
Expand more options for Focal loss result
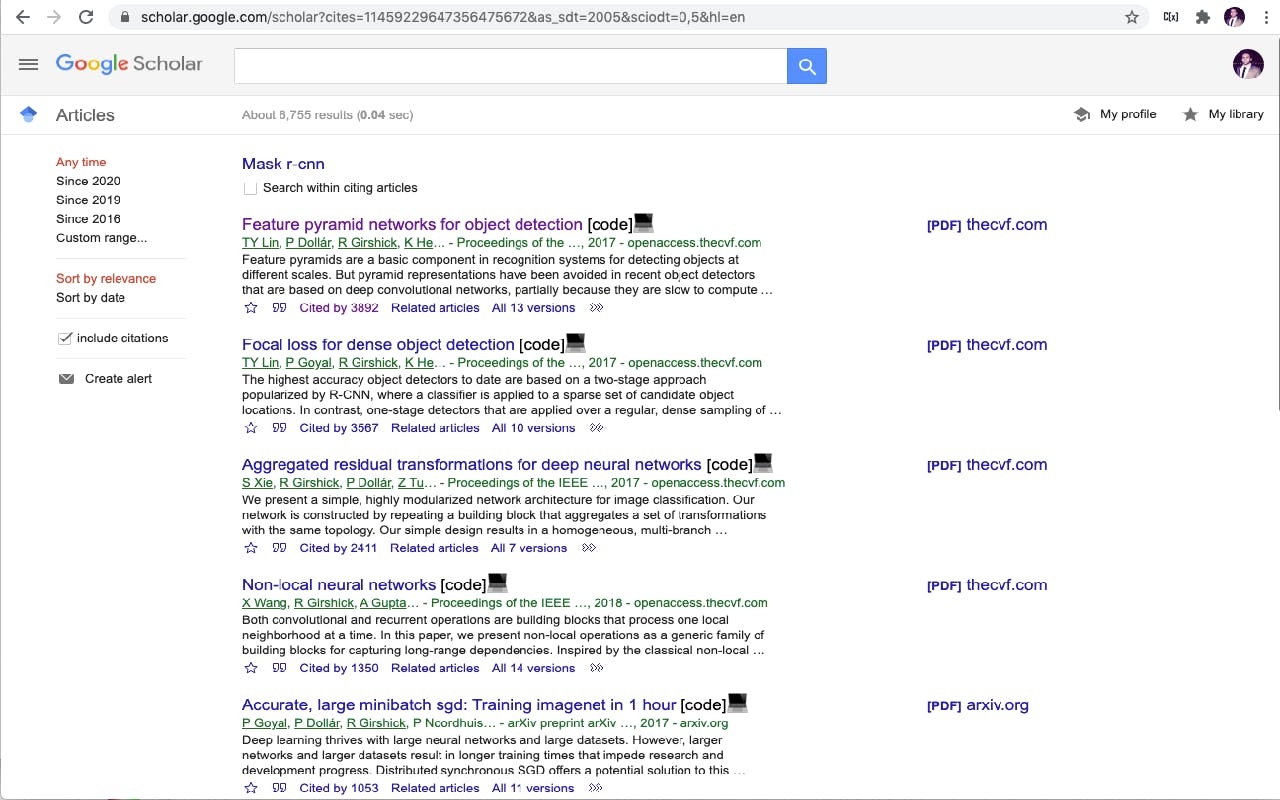pos(596,428)
